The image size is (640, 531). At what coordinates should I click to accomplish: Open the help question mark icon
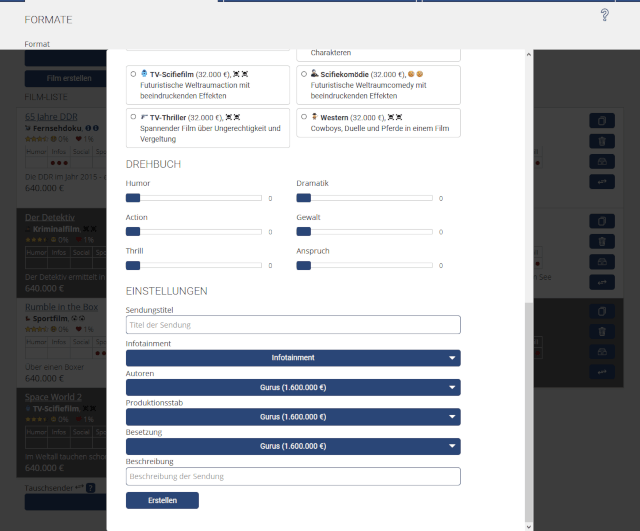pos(604,15)
